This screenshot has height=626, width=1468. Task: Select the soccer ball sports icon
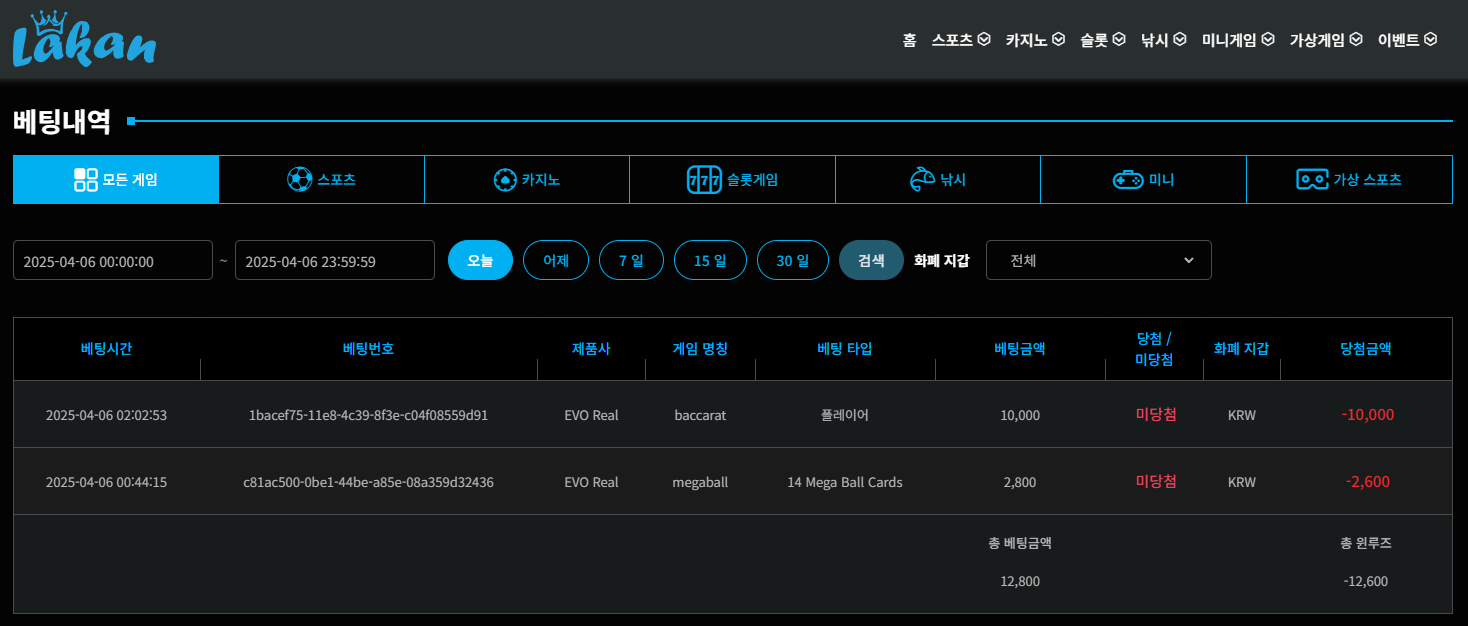tap(299, 180)
